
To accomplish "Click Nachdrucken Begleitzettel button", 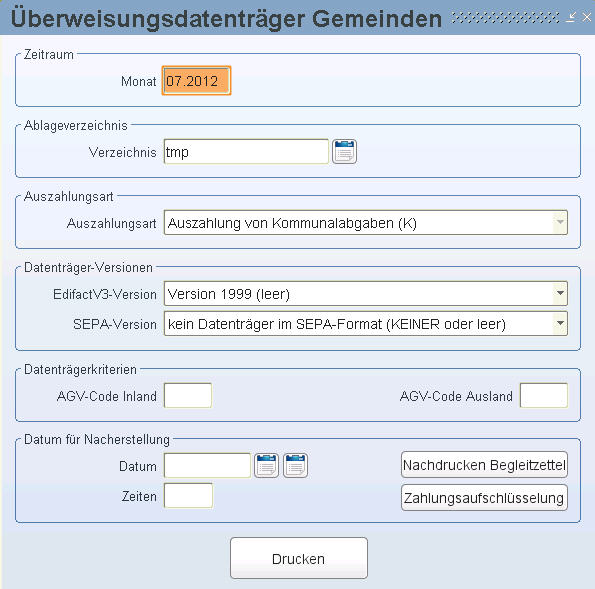I will 484,465.
